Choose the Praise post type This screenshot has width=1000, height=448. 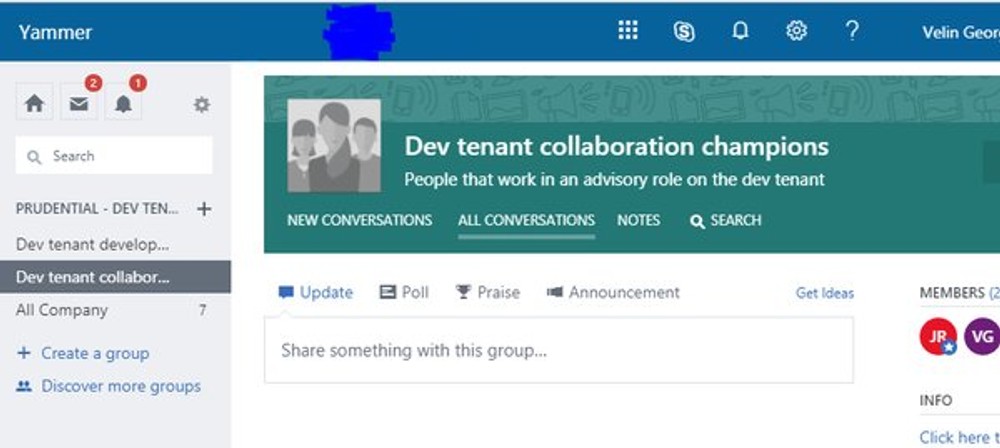(487, 292)
